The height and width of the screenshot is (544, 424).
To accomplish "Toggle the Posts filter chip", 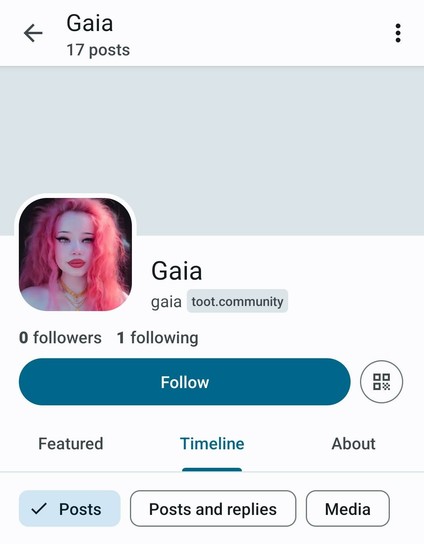I will click(70, 509).
